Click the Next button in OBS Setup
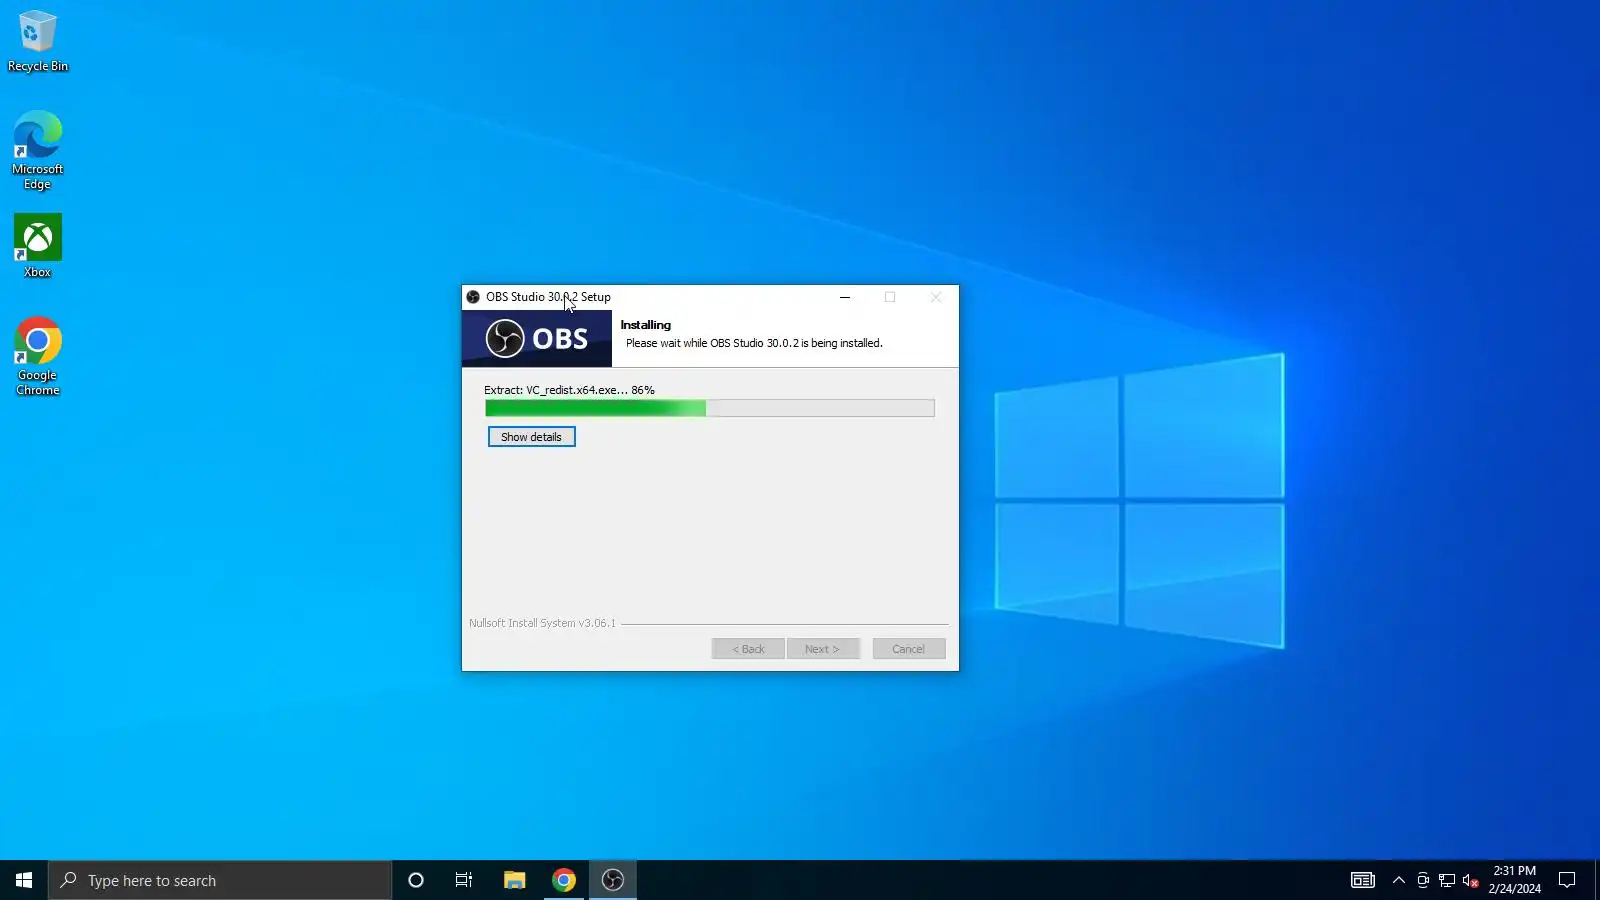The image size is (1600, 900). click(822, 649)
